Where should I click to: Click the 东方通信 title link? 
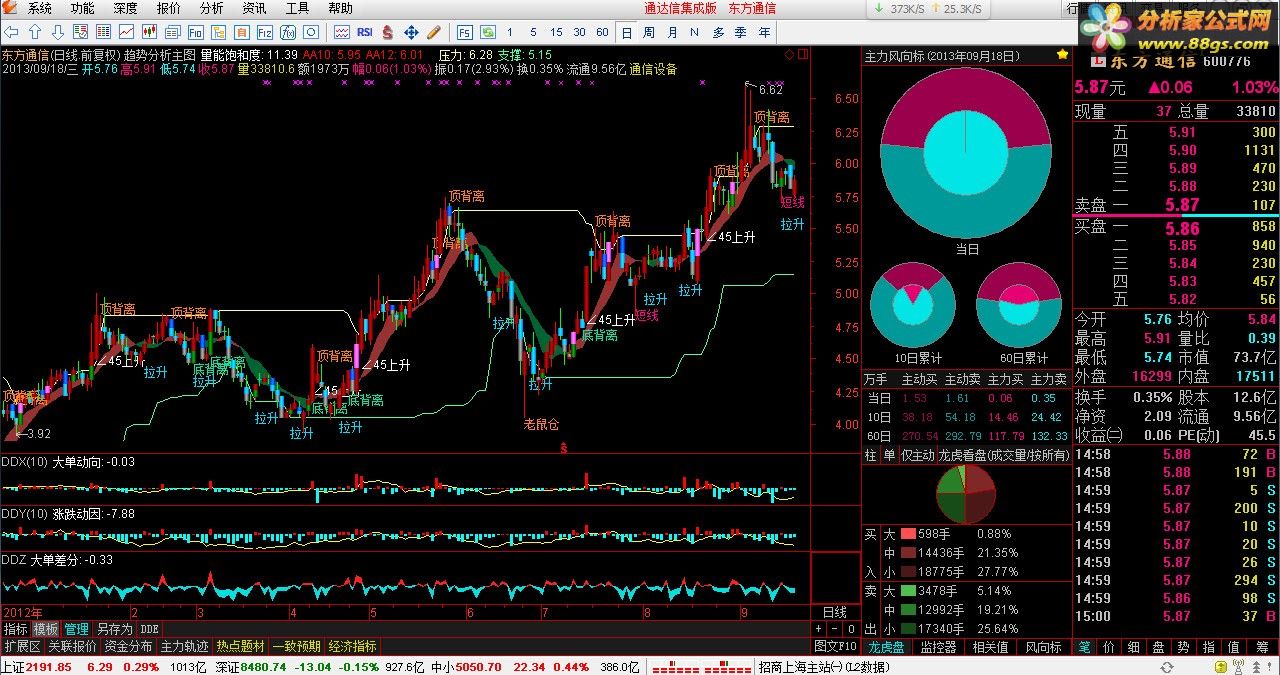click(751, 8)
